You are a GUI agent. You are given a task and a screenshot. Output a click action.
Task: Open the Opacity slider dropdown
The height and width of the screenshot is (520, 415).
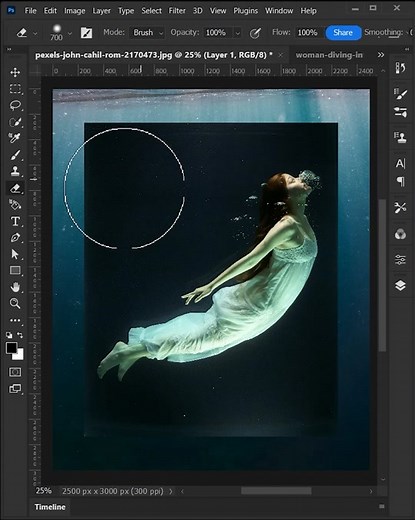click(238, 33)
